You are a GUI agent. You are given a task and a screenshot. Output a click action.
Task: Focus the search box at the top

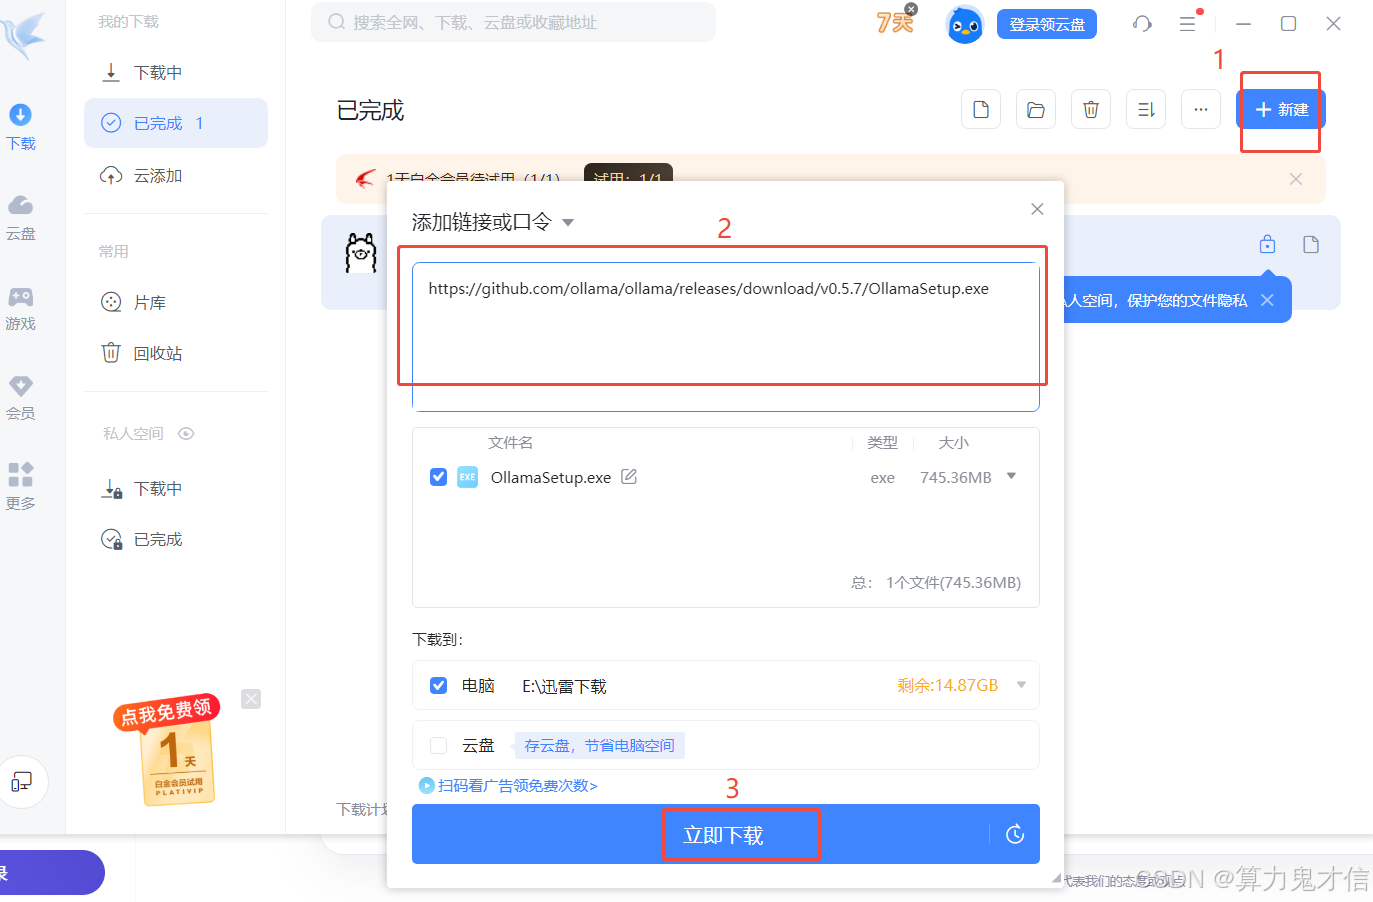tap(513, 22)
